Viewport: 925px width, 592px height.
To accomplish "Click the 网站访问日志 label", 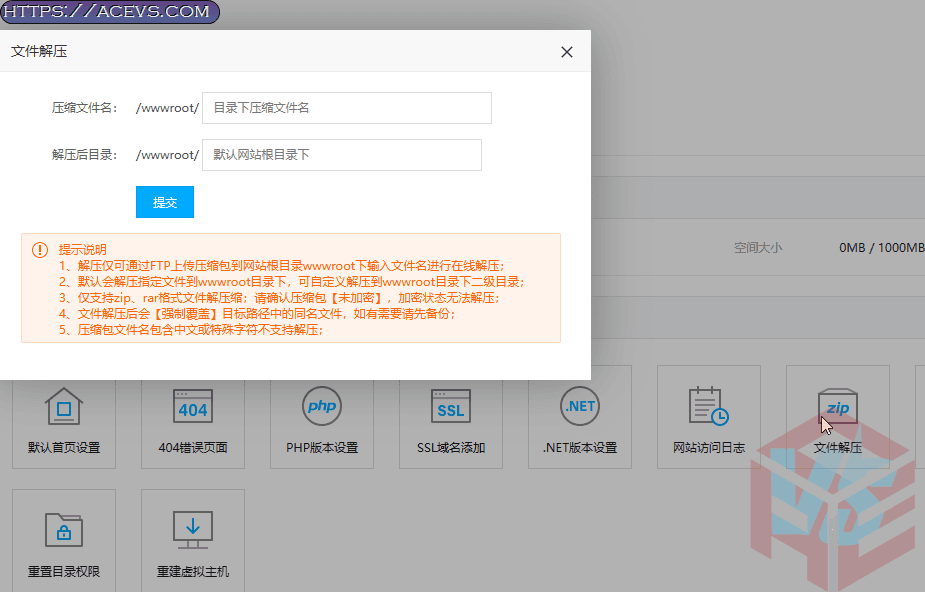I will [708, 448].
